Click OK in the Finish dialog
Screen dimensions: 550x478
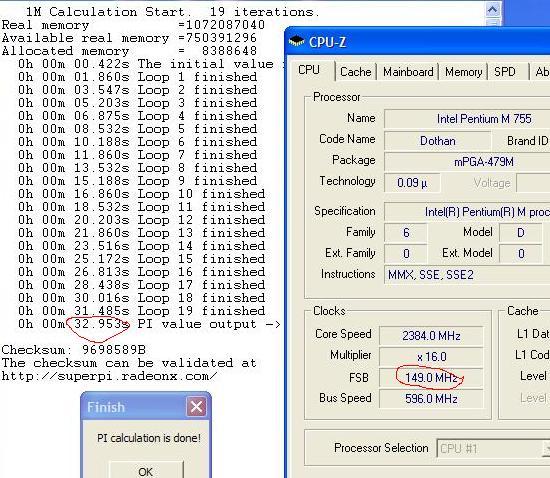pyautogui.click(x=146, y=471)
